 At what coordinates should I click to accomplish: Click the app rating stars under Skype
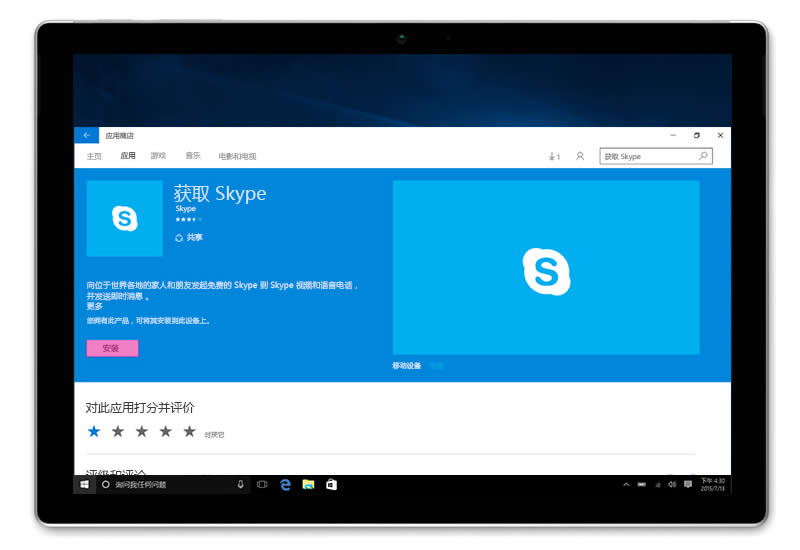(189, 219)
